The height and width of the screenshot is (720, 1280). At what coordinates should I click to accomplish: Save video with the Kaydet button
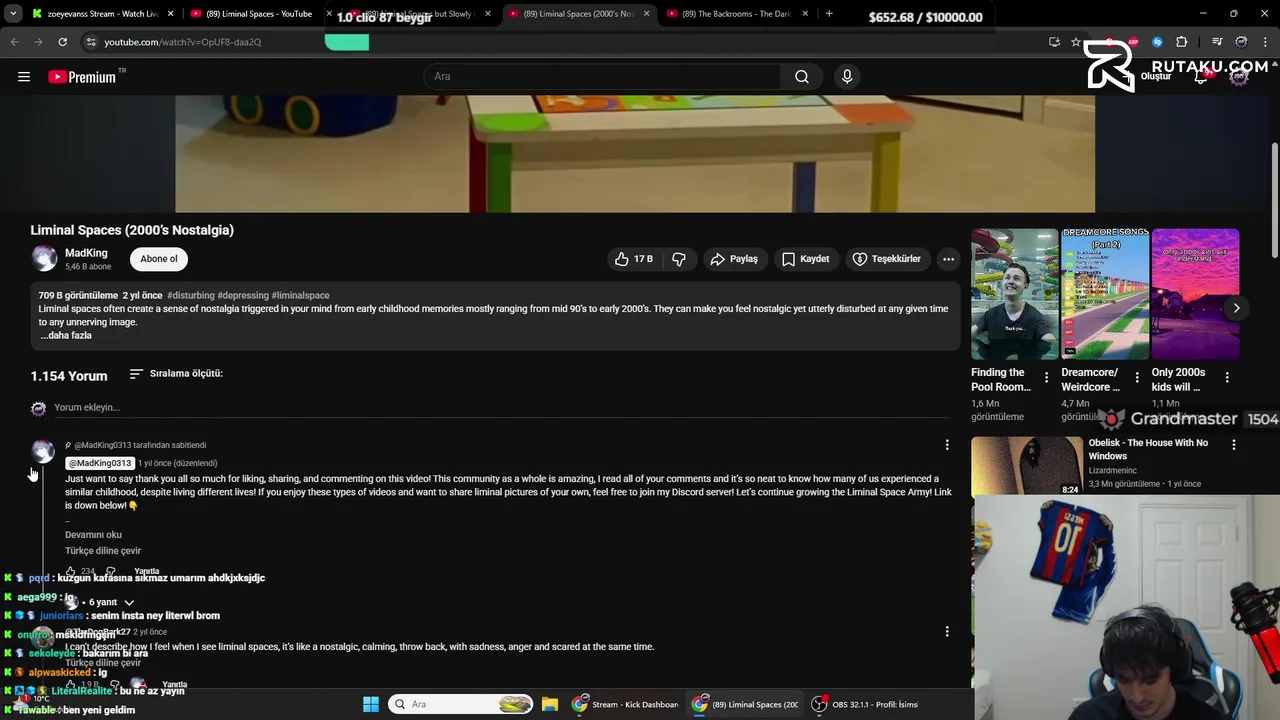coord(806,259)
